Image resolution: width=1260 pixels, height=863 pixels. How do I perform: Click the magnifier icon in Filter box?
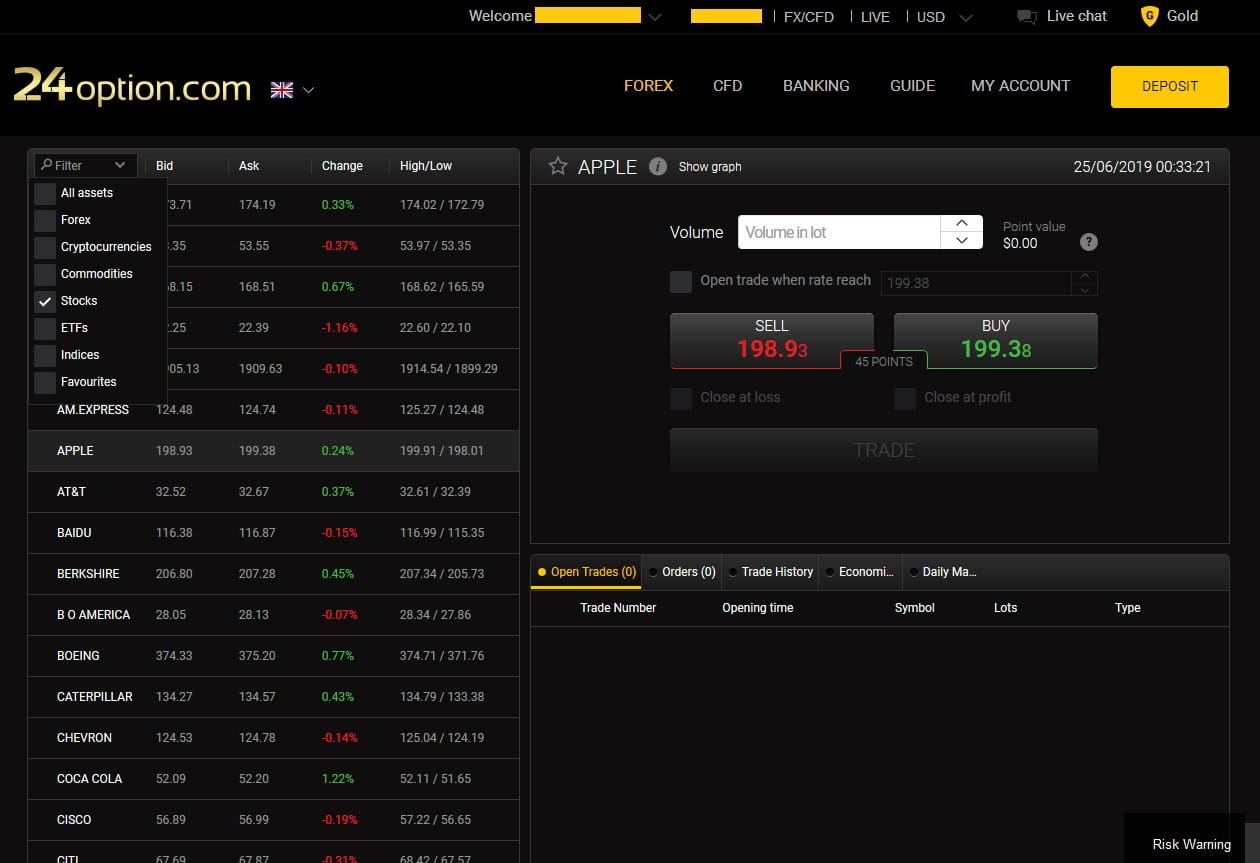point(46,165)
